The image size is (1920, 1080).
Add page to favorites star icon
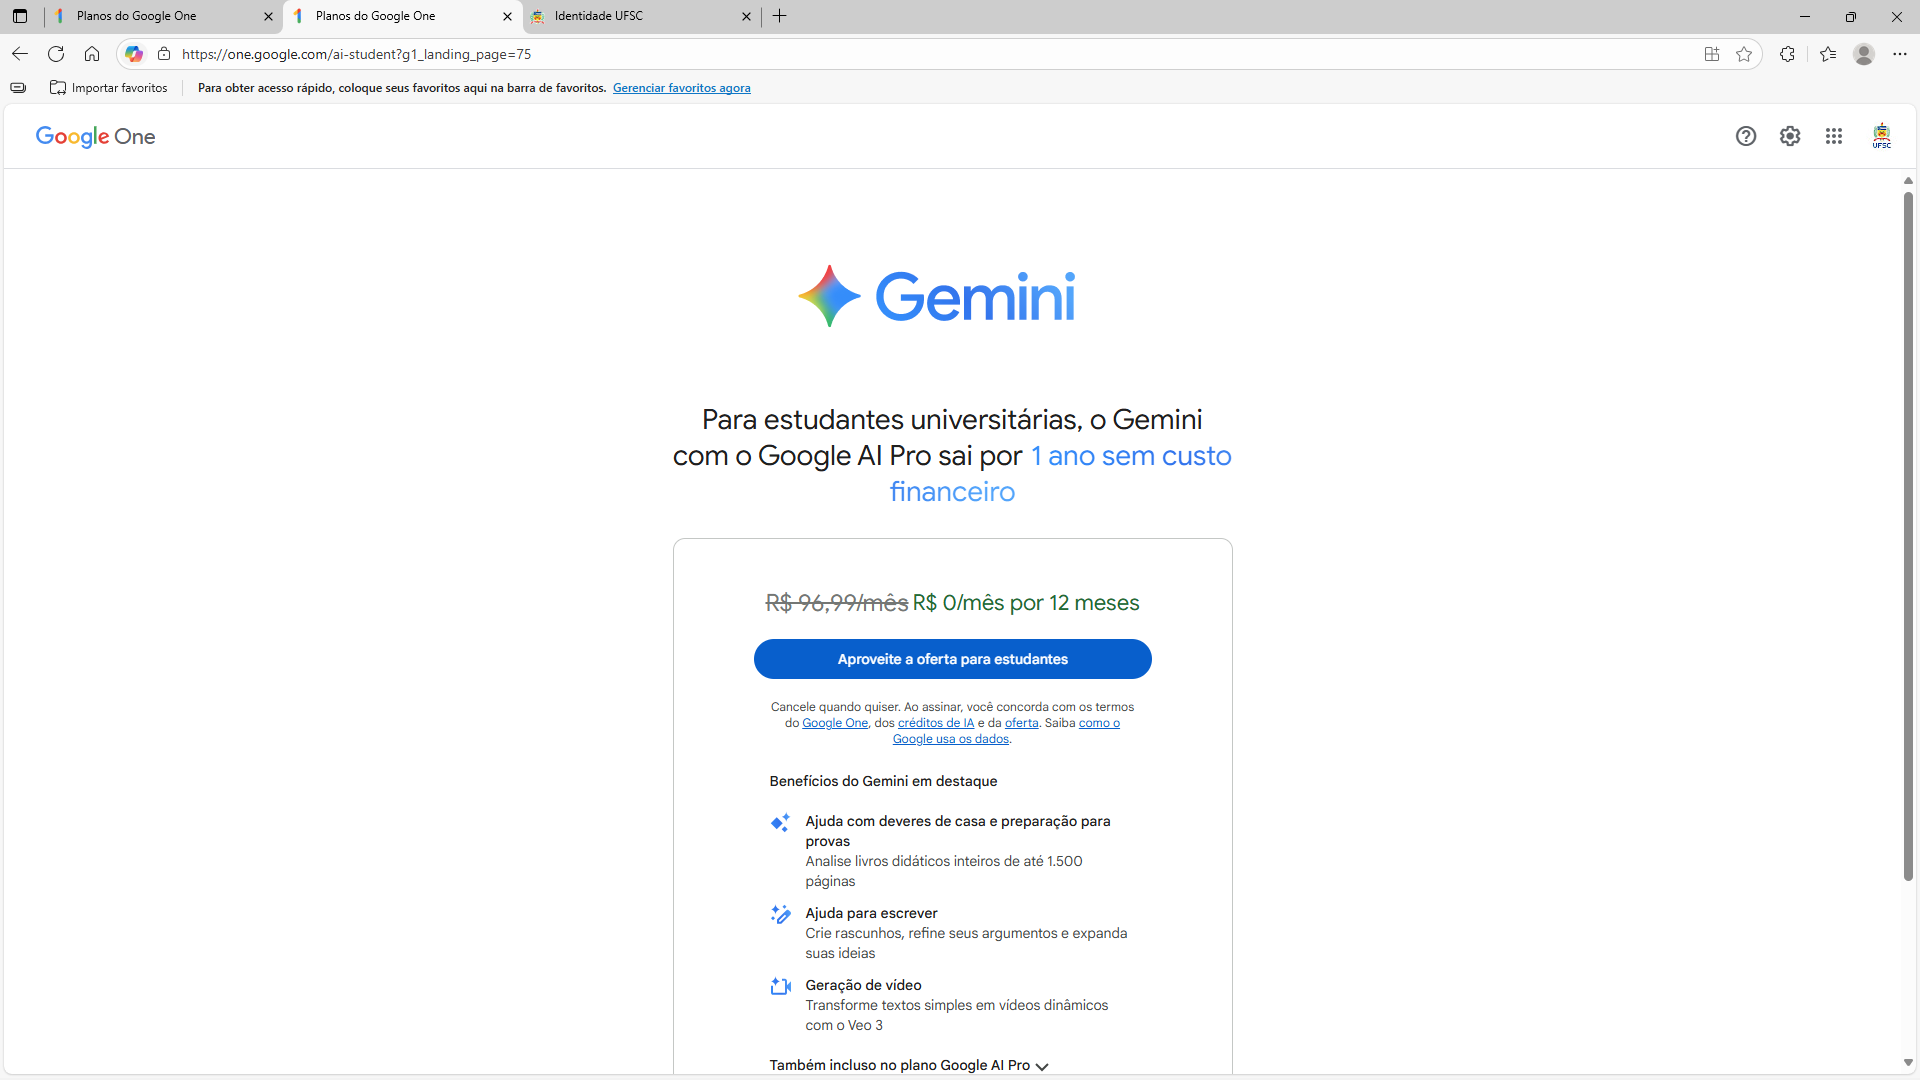pyautogui.click(x=1744, y=54)
